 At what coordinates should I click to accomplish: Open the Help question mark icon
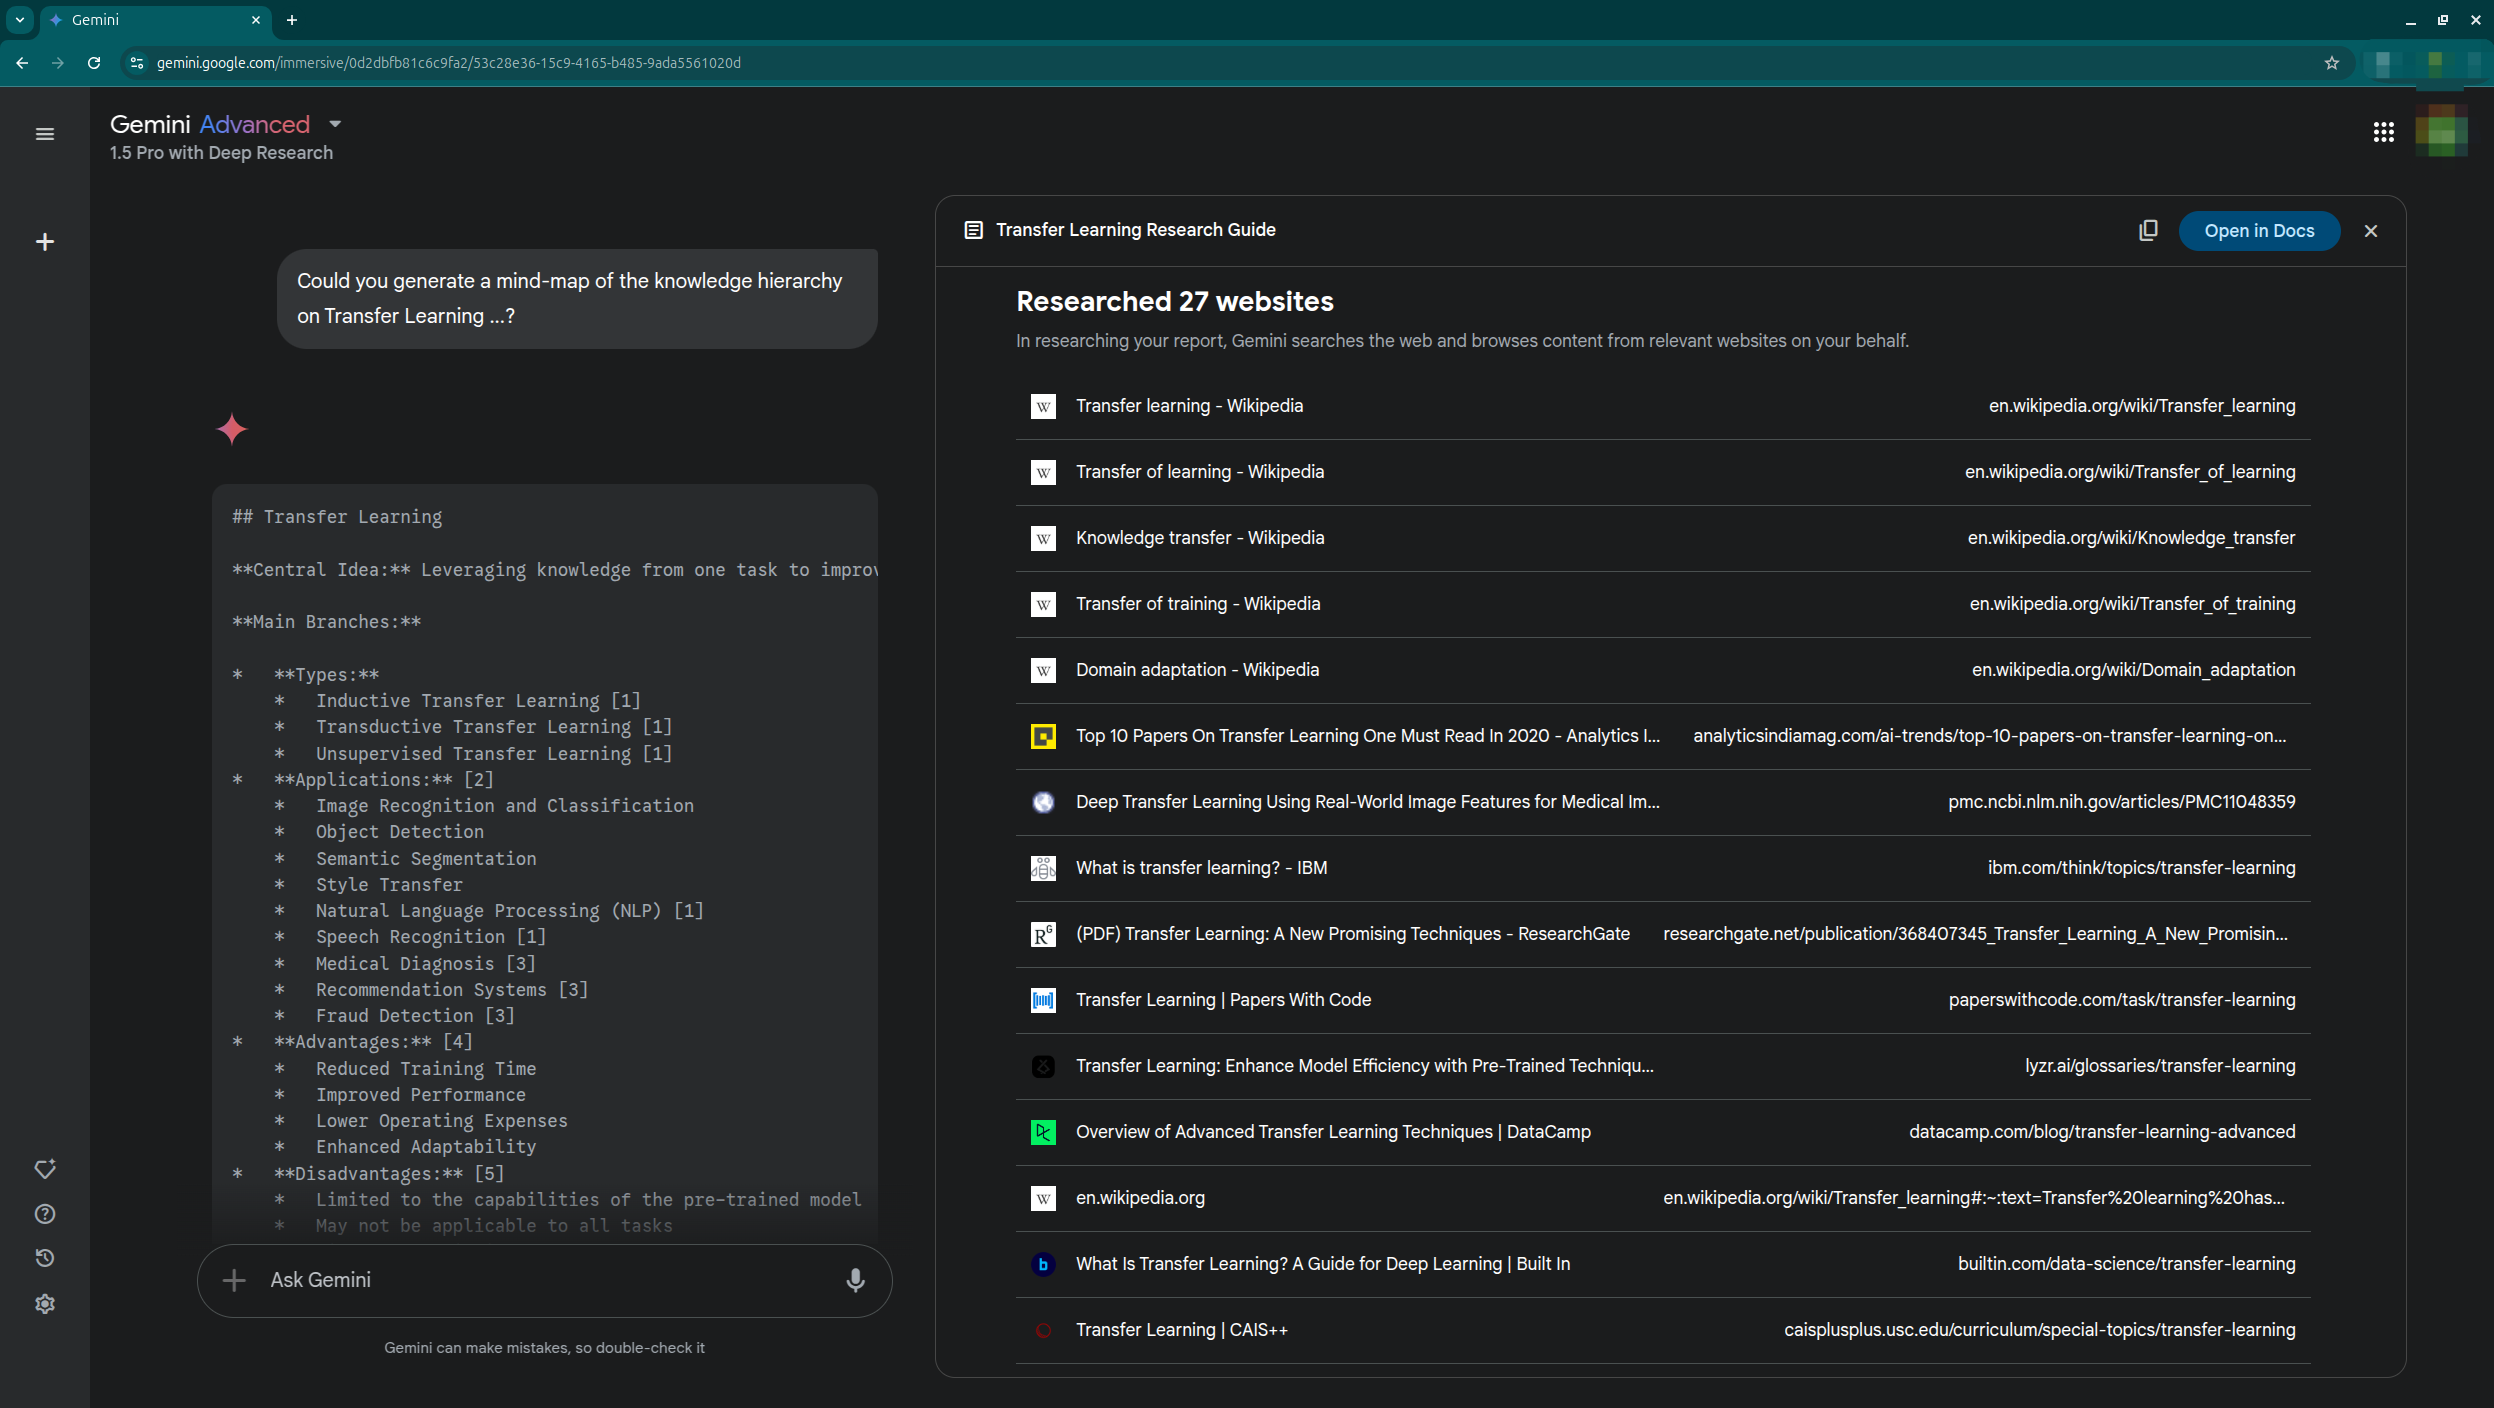[x=45, y=1214]
